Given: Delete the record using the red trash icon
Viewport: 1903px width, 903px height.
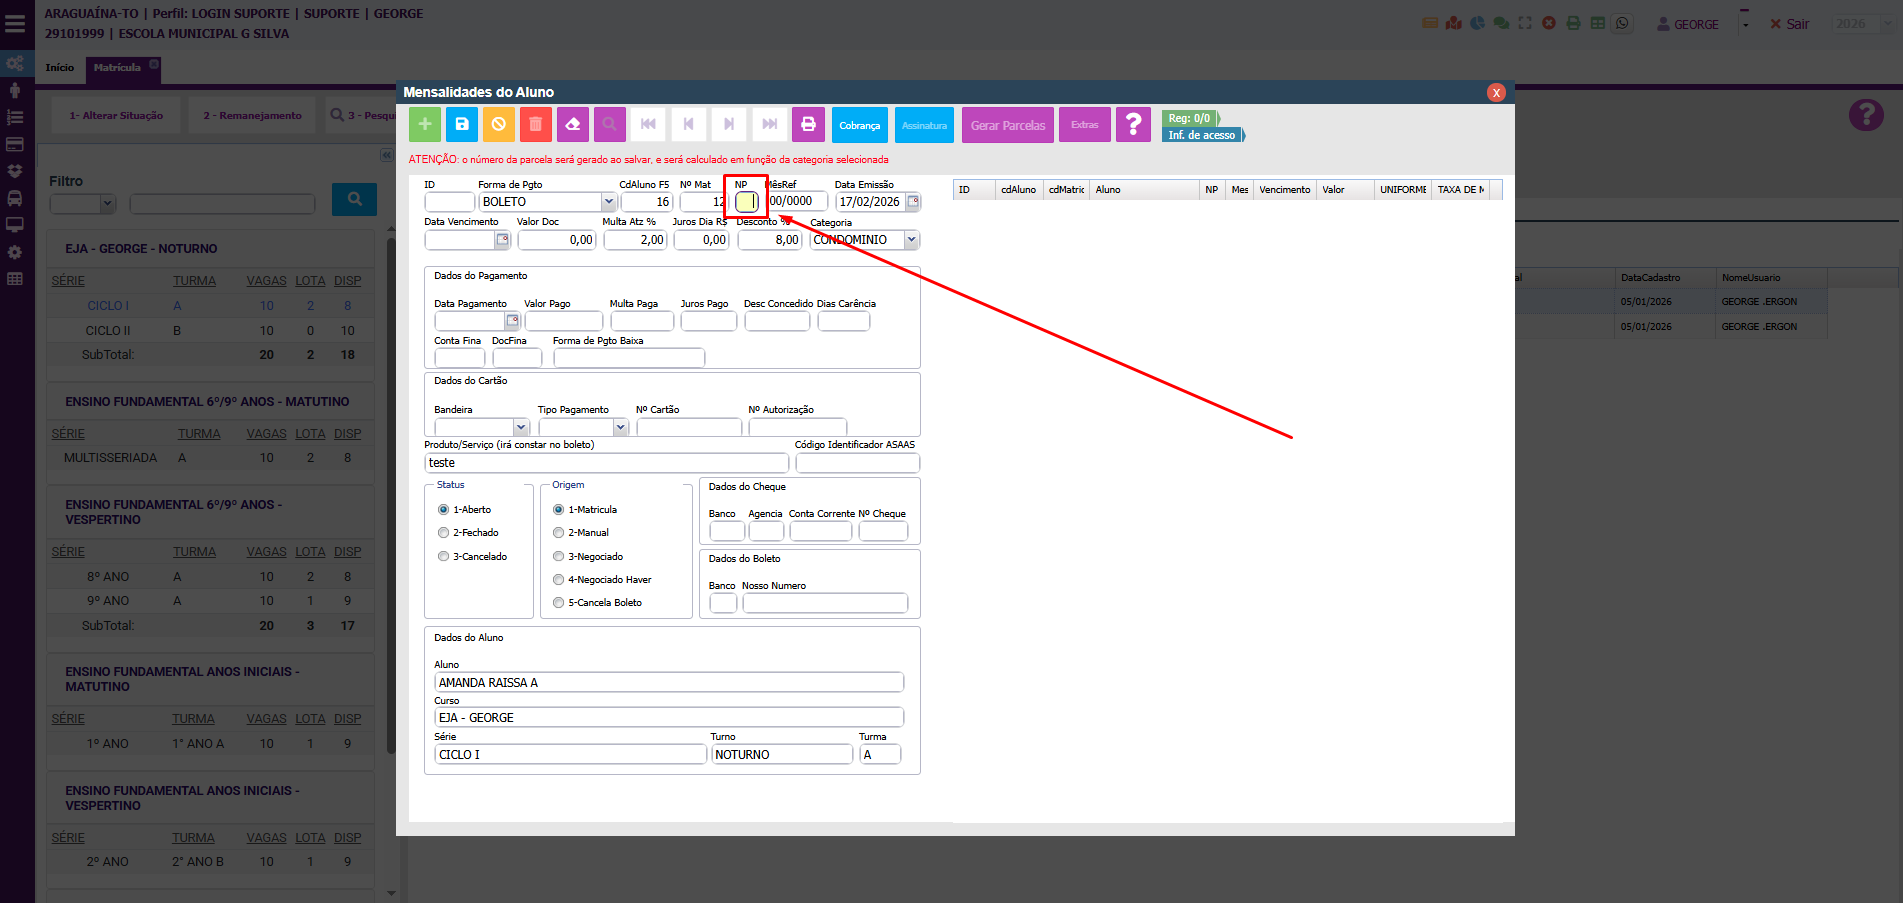Looking at the screenshot, I should (535, 125).
